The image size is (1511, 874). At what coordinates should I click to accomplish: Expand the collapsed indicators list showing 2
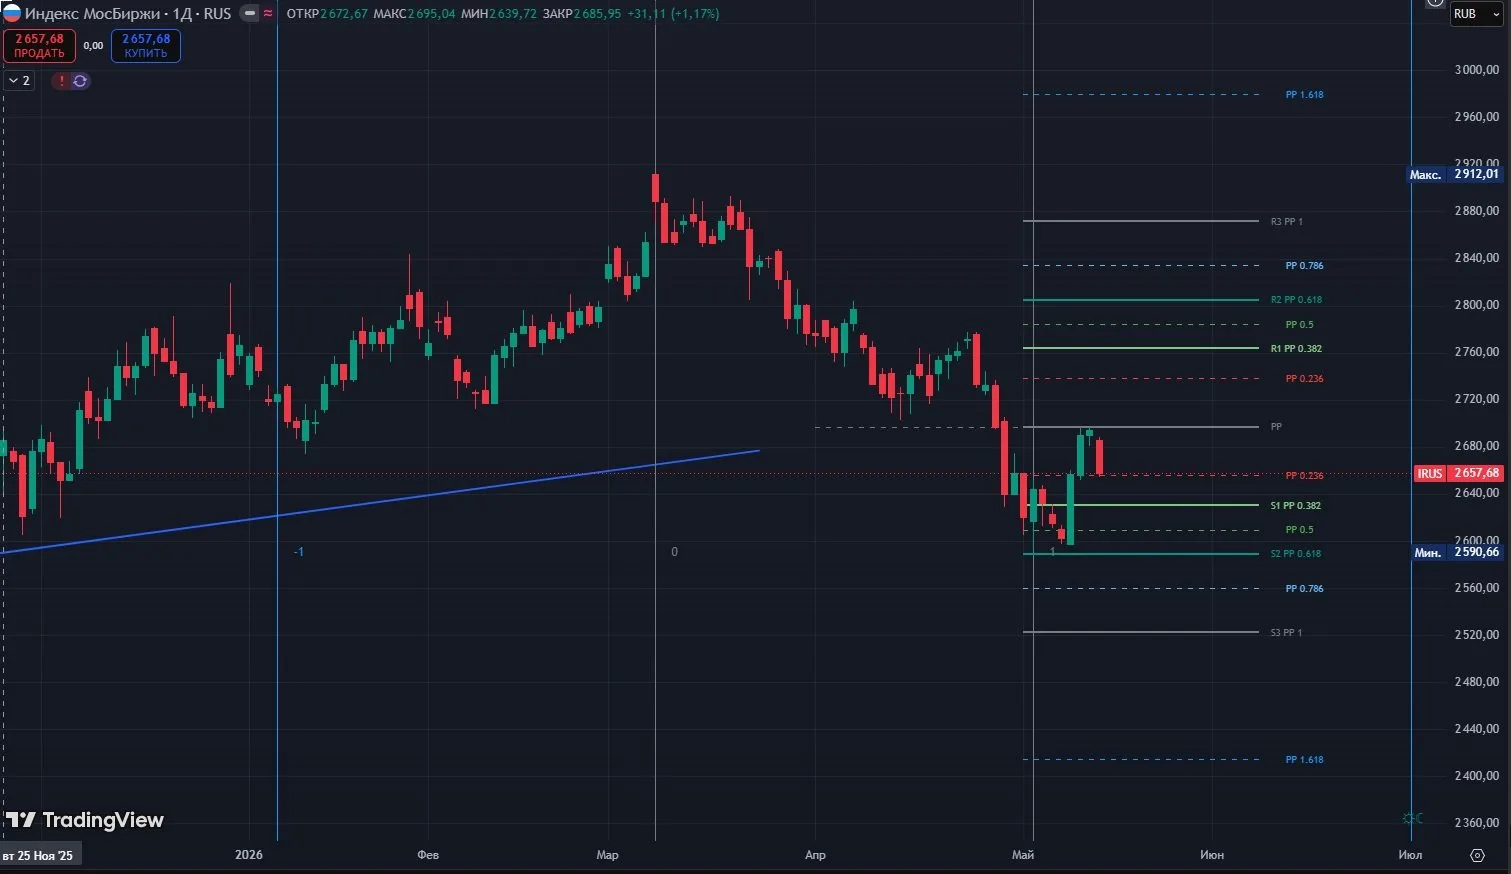20,81
